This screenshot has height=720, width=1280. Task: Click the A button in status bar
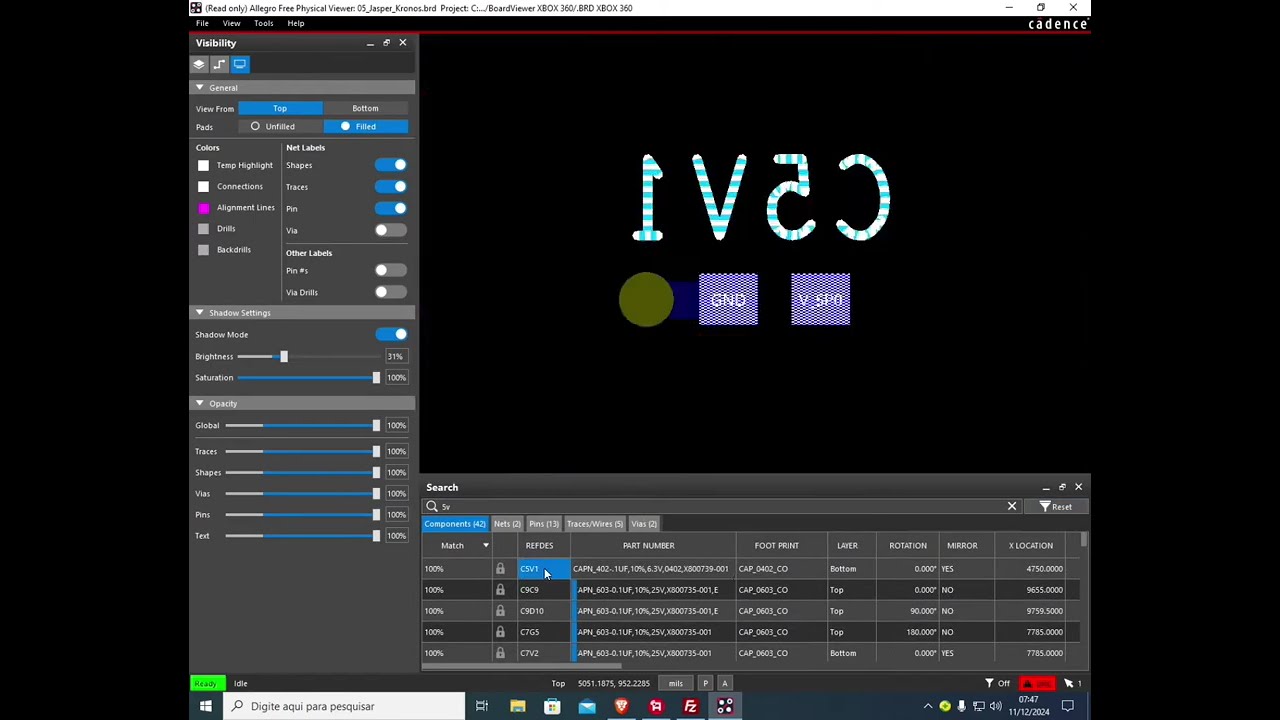point(725,683)
